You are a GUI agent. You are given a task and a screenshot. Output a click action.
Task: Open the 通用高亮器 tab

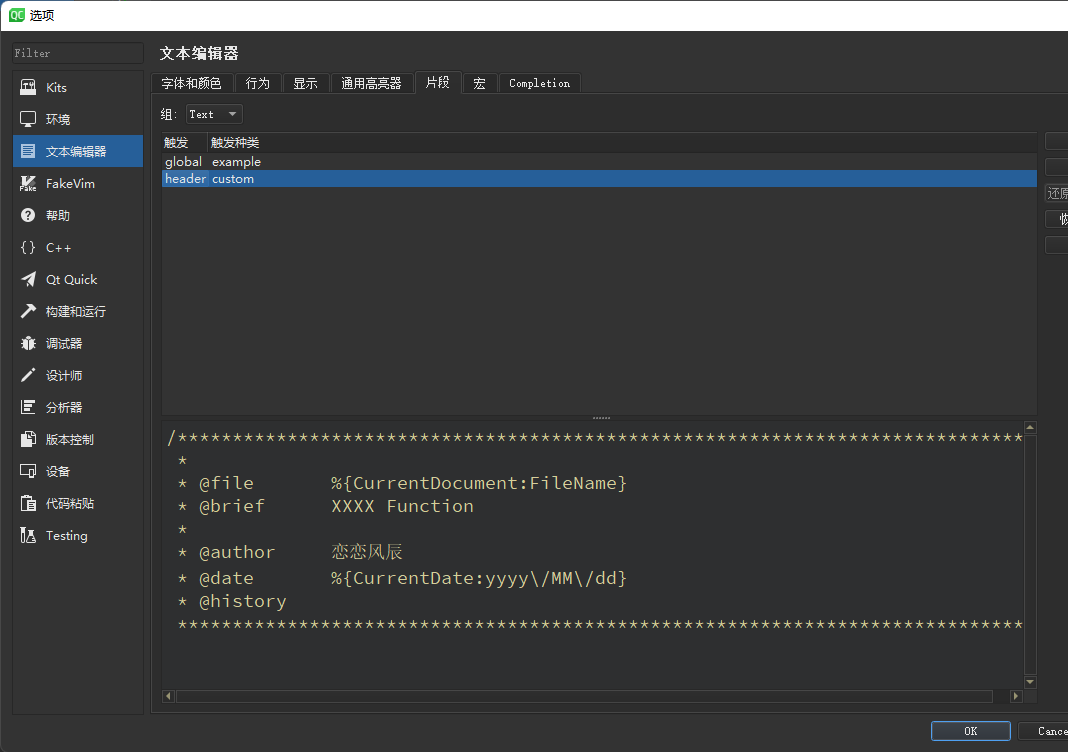click(x=371, y=83)
